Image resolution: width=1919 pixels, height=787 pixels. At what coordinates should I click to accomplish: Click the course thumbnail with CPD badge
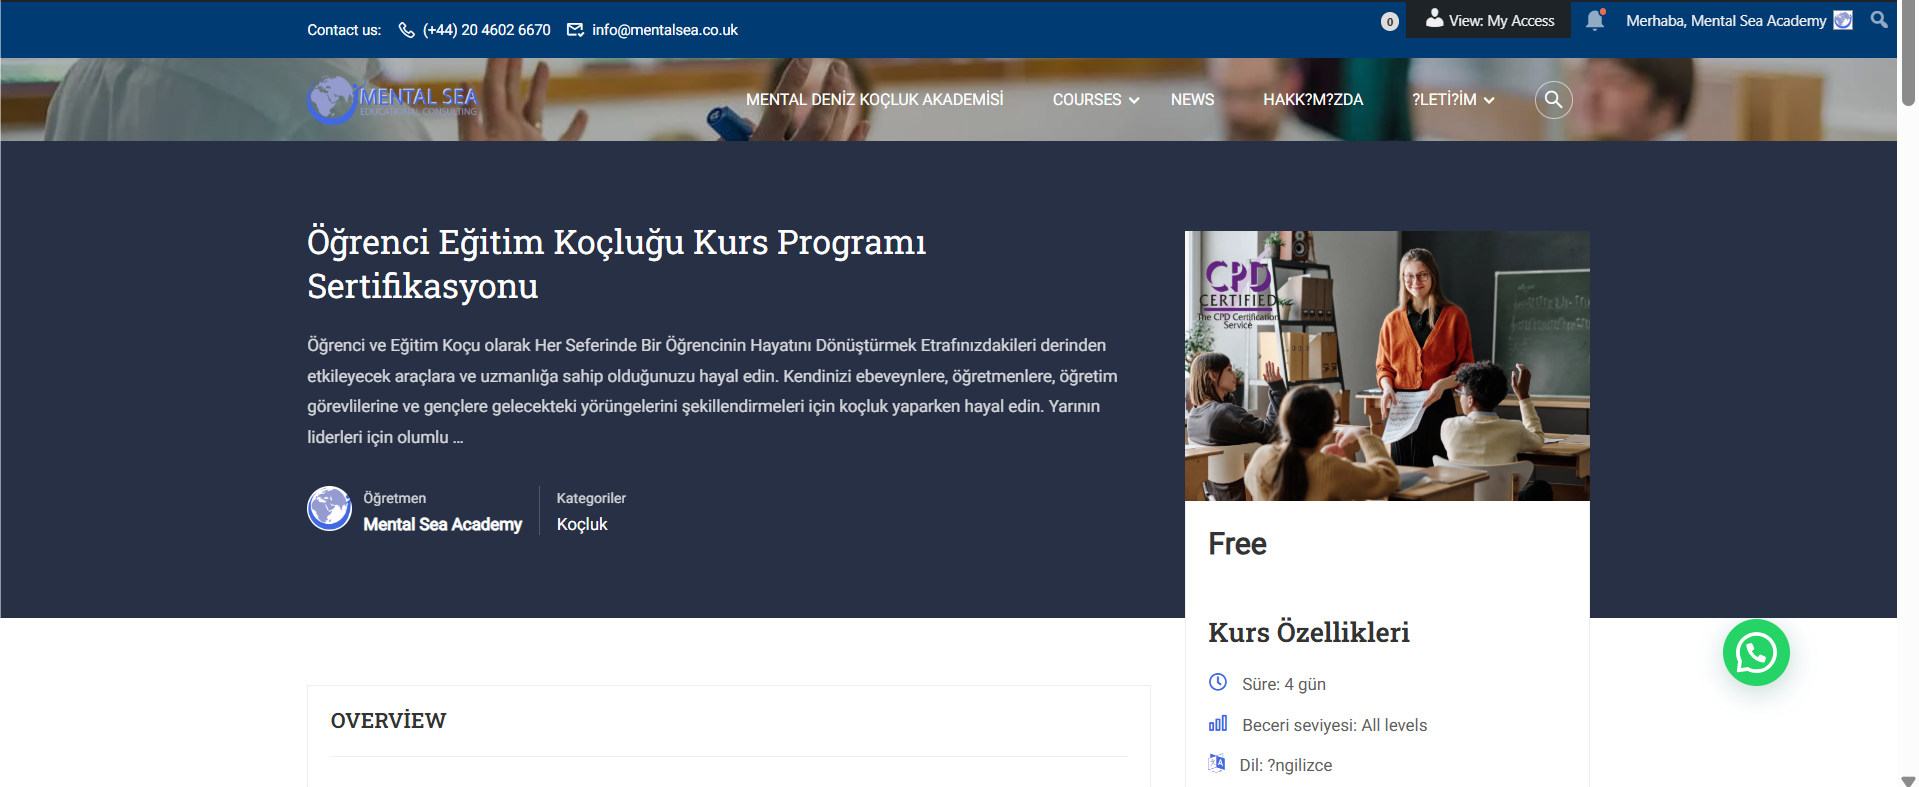coord(1387,366)
